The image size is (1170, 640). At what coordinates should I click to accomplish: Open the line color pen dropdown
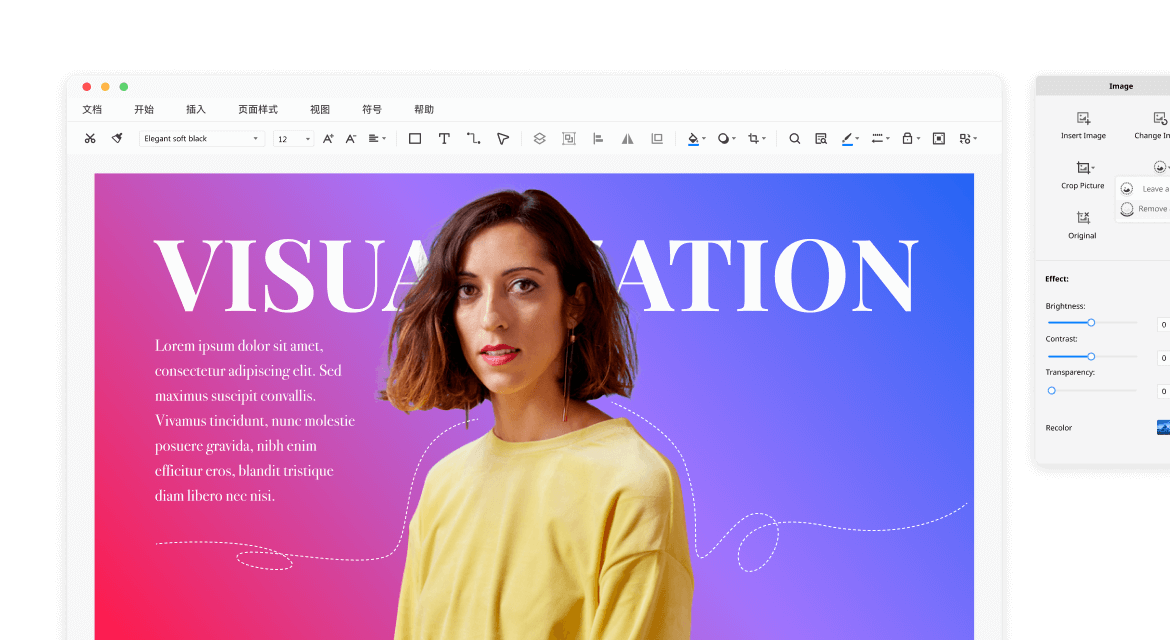850,139
